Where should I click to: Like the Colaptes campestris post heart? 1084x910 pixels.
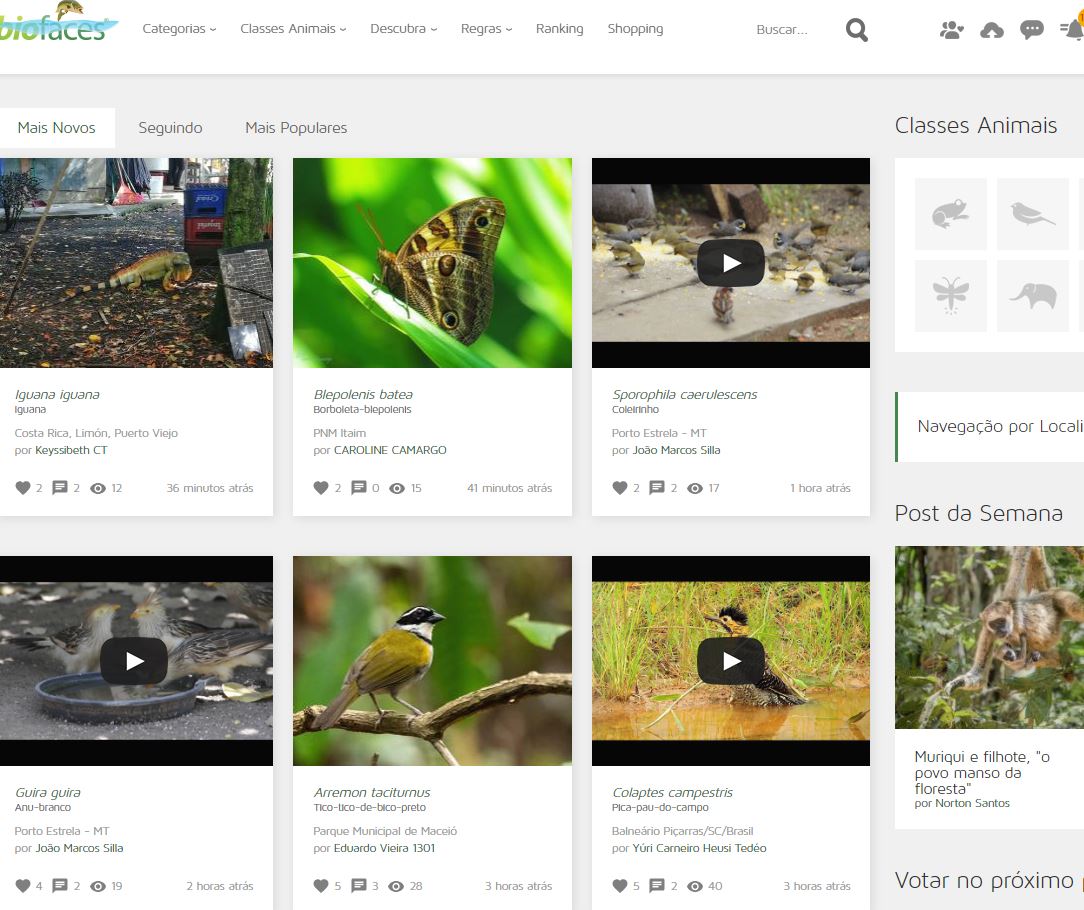click(619, 886)
